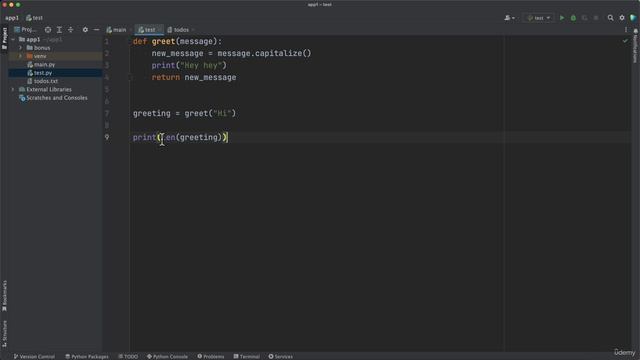Toggle the Bookmarks tool window stripe
Image resolution: width=640 pixels, height=360 pixels.
point(4,296)
